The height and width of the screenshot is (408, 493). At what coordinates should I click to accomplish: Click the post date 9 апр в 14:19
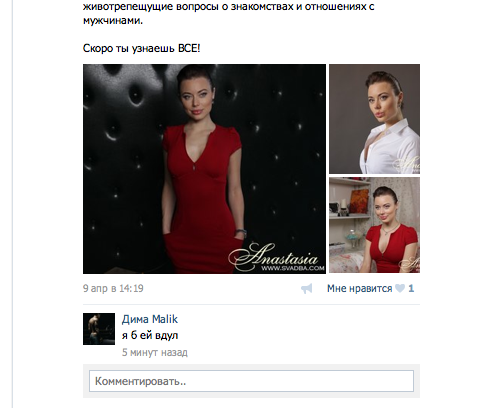pyautogui.click(x=113, y=288)
